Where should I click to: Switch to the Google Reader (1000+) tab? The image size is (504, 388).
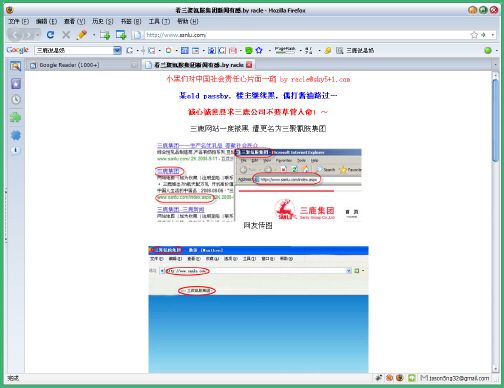[83, 65]
